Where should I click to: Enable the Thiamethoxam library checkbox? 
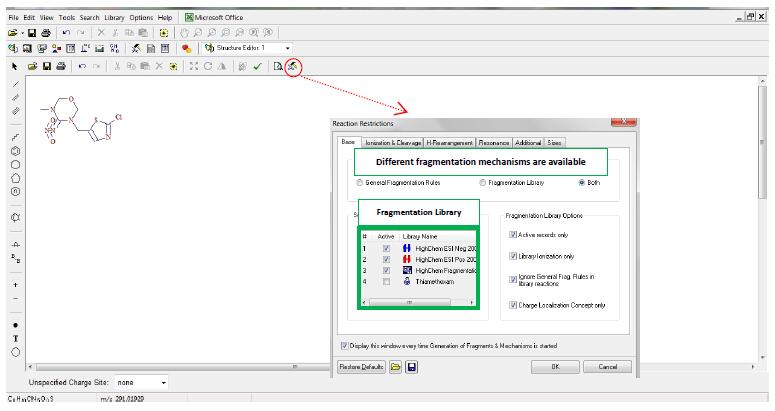(x=386, y=282)
